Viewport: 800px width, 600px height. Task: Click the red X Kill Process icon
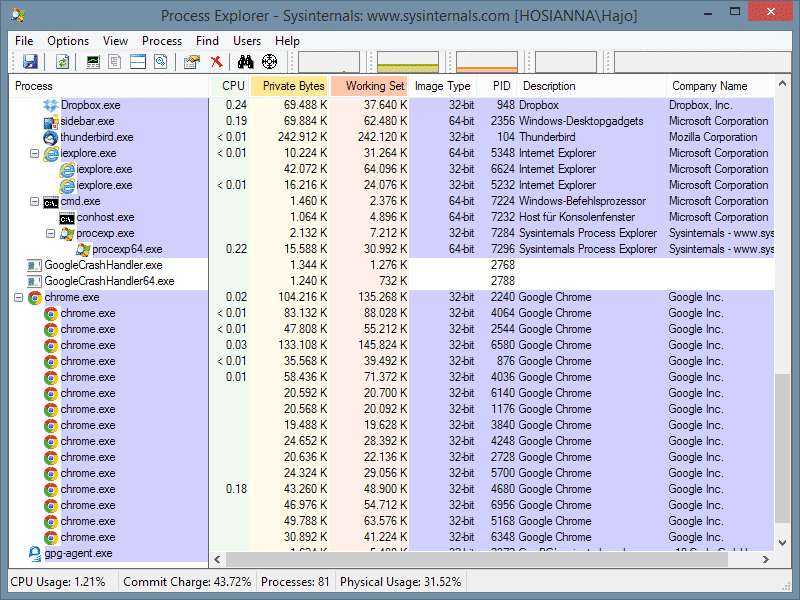217,62
